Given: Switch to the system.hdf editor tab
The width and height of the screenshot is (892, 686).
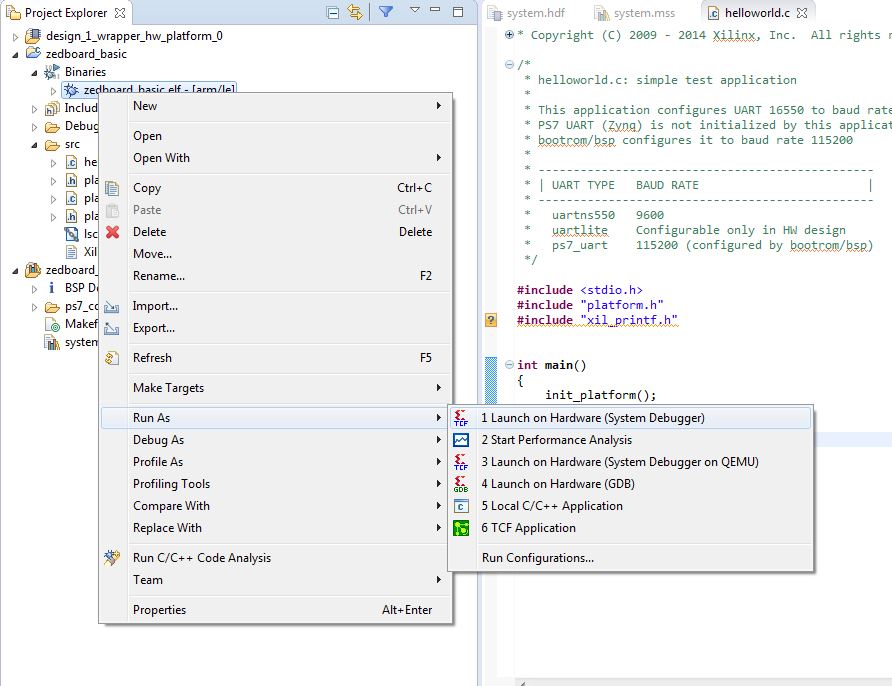Looking at the screenshot, I should tap(527, 13).
